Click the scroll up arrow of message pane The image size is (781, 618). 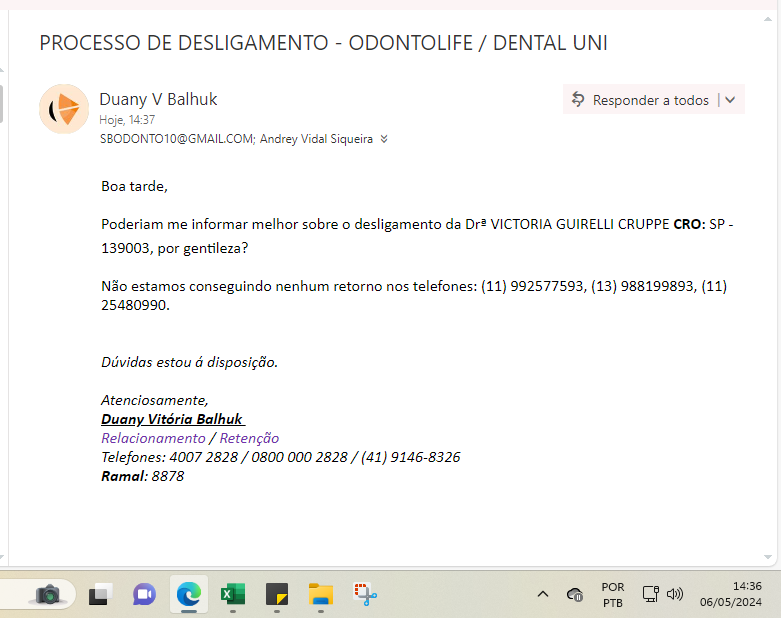(768, 19)
